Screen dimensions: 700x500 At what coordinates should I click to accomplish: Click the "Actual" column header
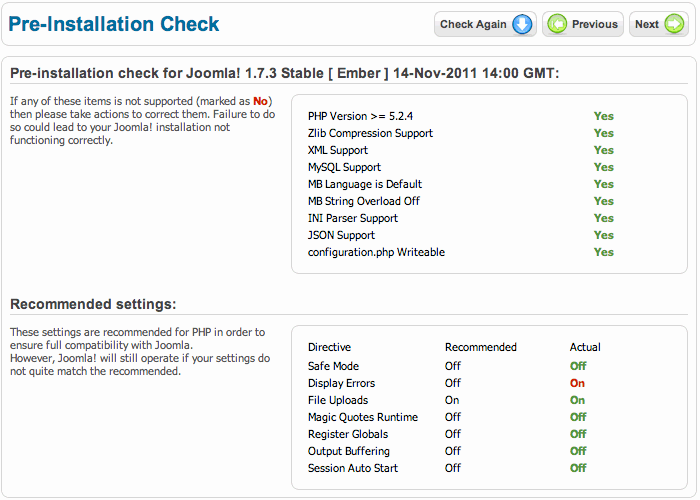click(585, 347)
